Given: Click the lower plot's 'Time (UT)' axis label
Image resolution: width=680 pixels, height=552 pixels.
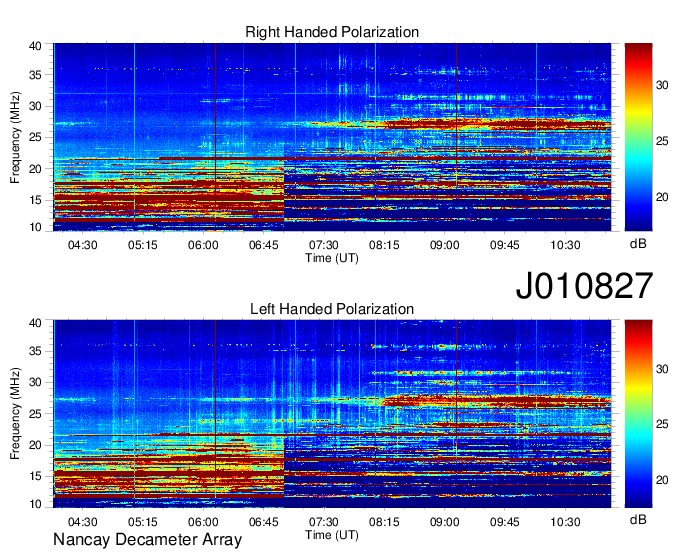Looking at the screenshot, I should pos(332,535).
